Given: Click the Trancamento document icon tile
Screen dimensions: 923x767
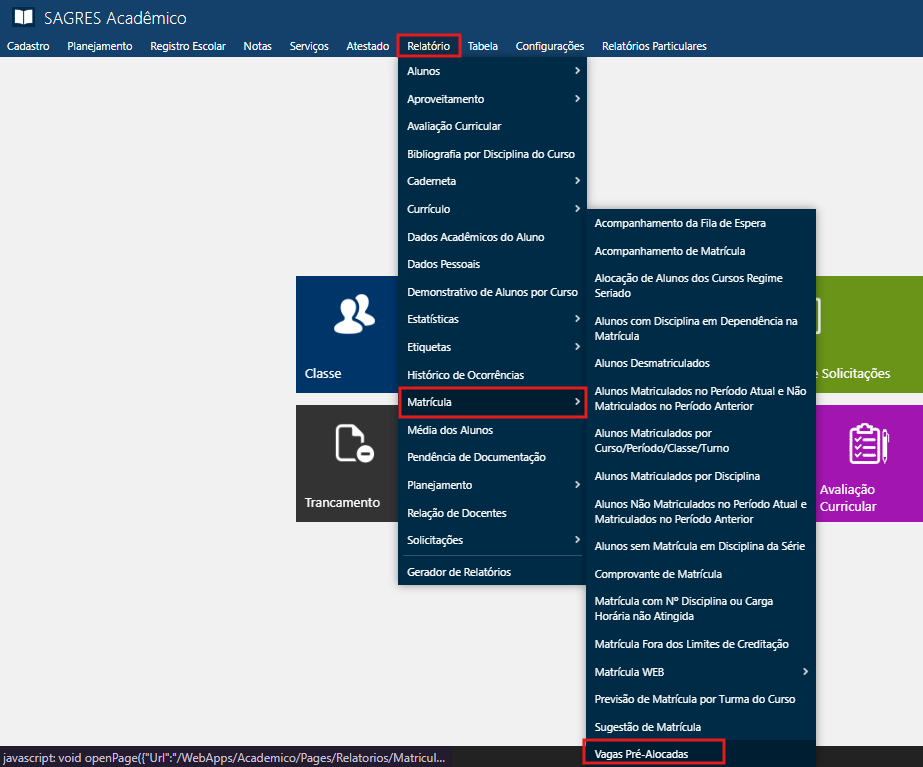Looking at the screenshot, I should [346, 462].
